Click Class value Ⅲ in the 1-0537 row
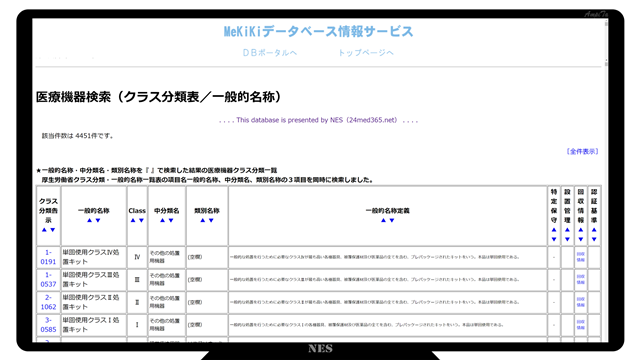640x360 pixels. tap(137, 280)
